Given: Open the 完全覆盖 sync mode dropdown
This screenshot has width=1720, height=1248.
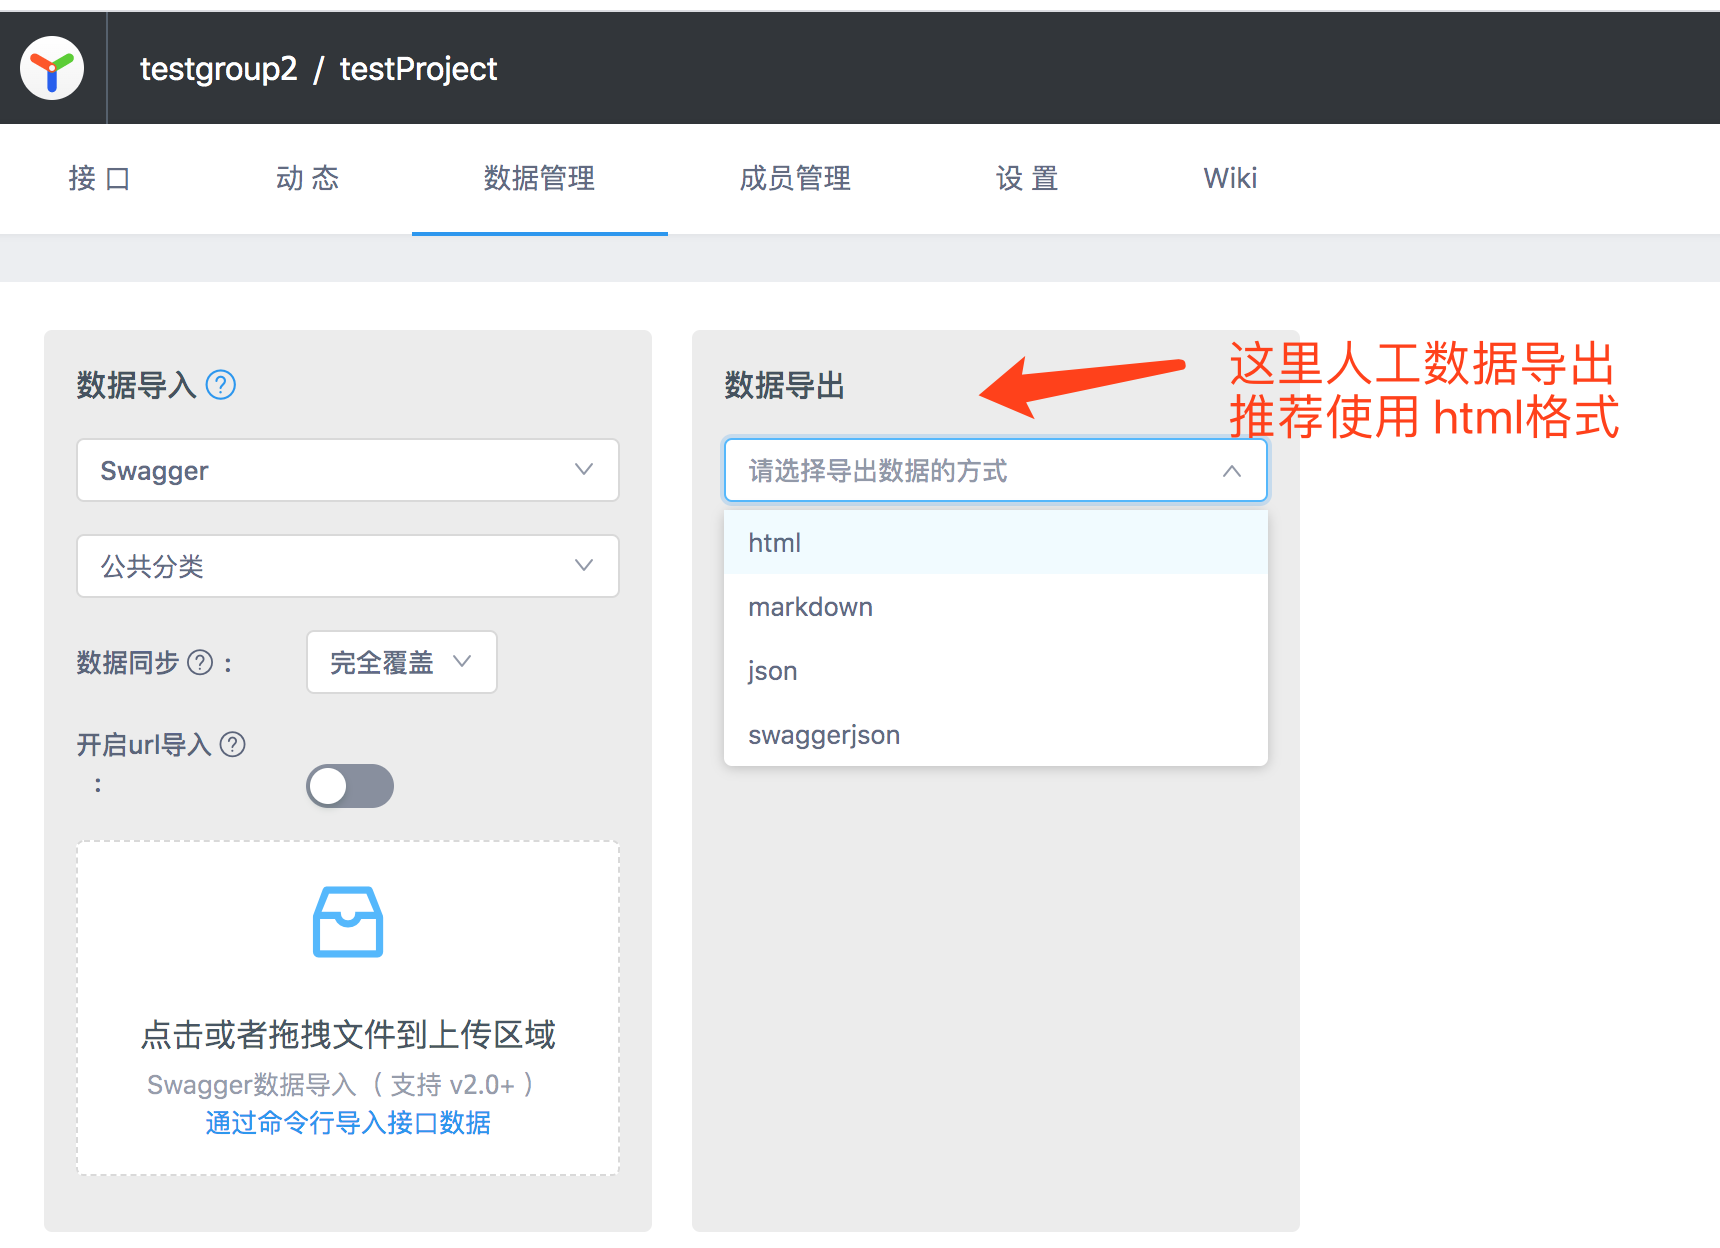Looking at the screenshot, I should pyautogui.click(x=402, y=662).
